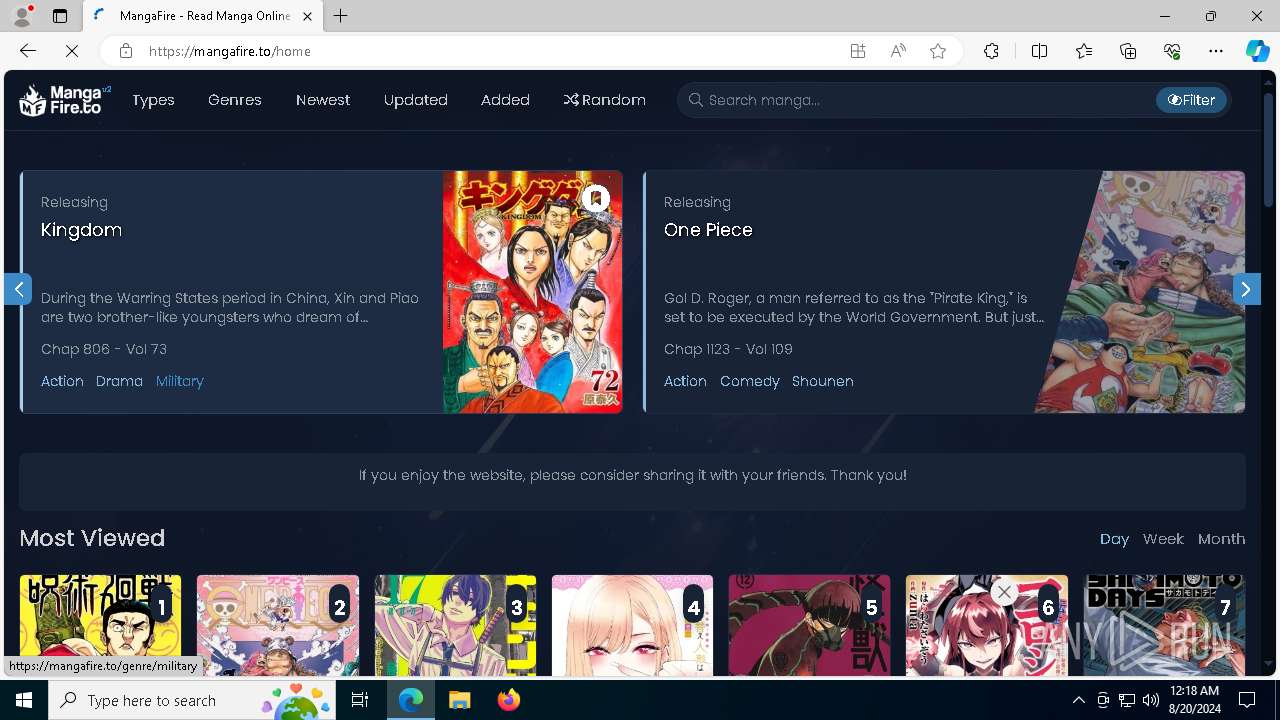Go back in browser history
This screenshot has height=720, width=1280.
tap(28, 50)
